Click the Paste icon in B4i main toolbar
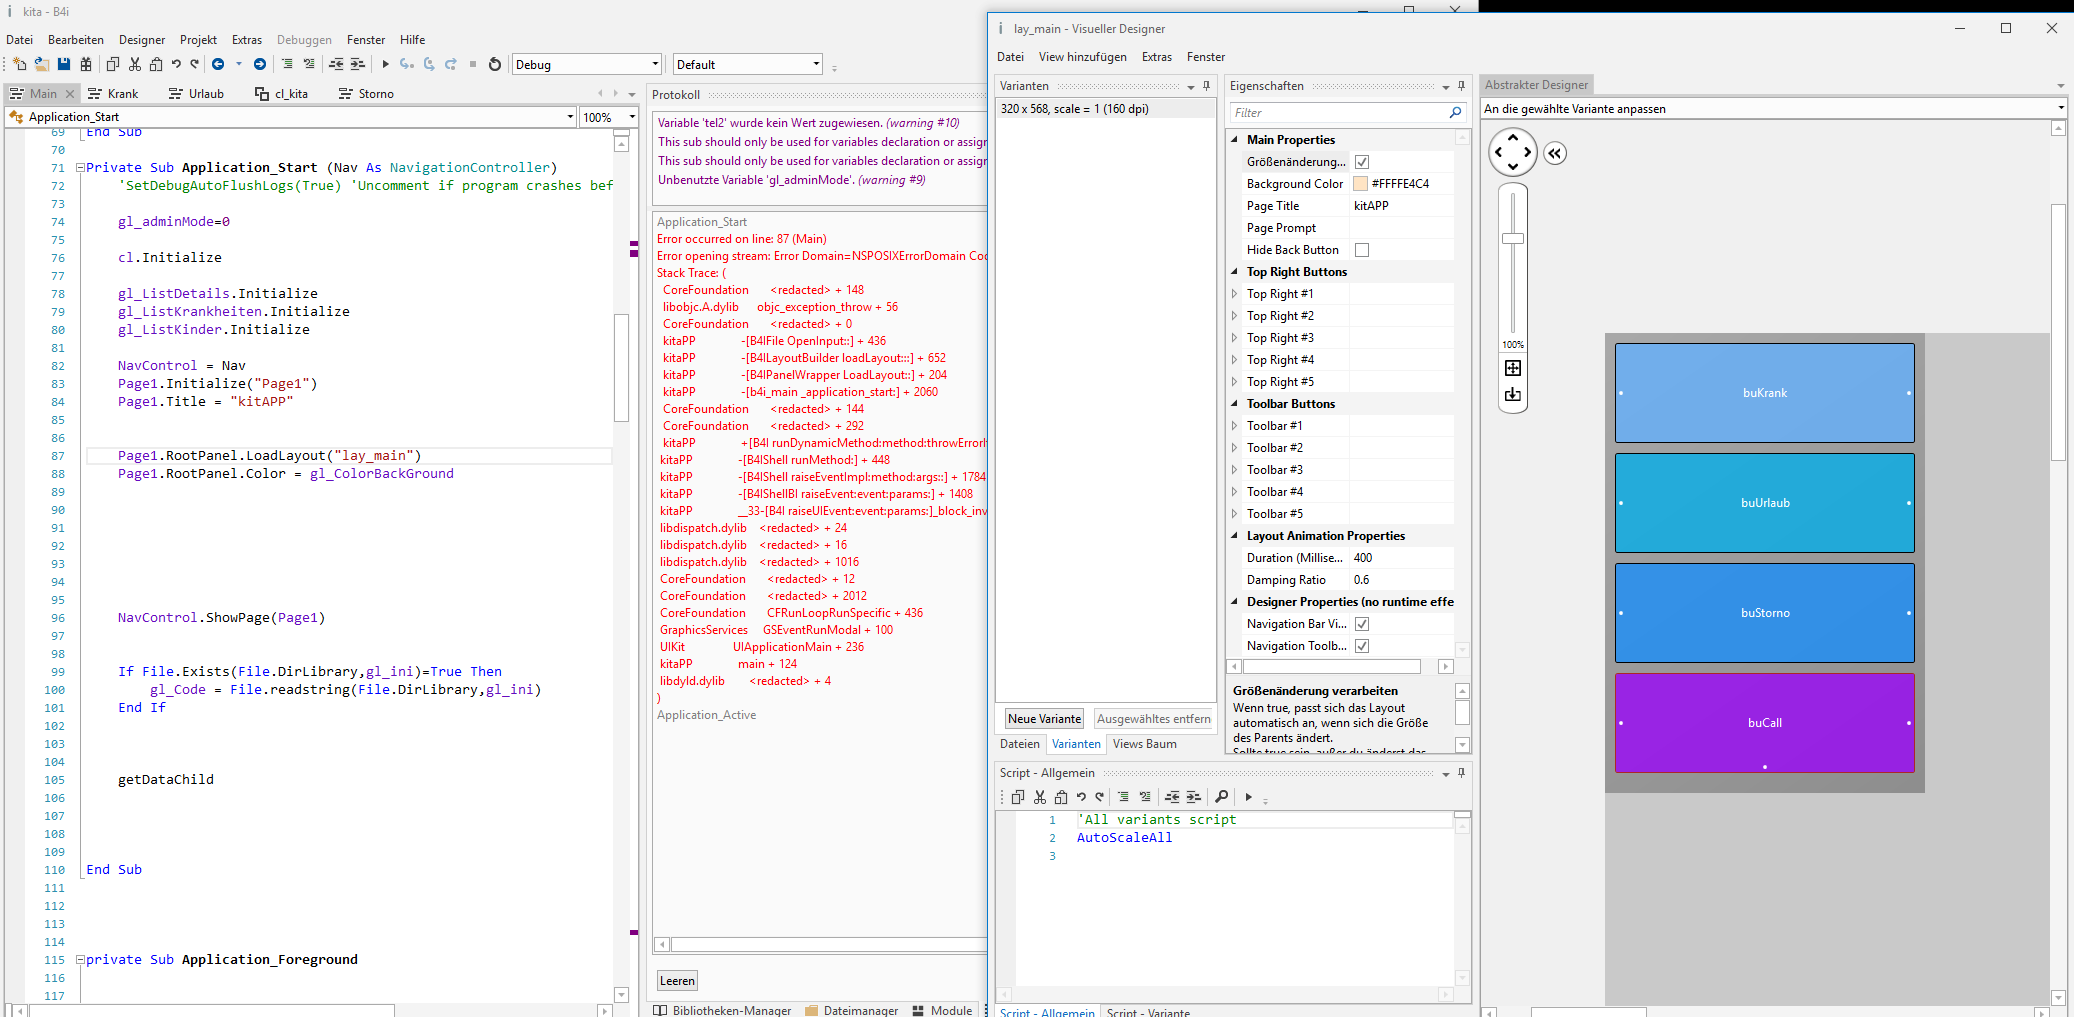Viewport: 2074px width, 1017px height. pos(156,64)
